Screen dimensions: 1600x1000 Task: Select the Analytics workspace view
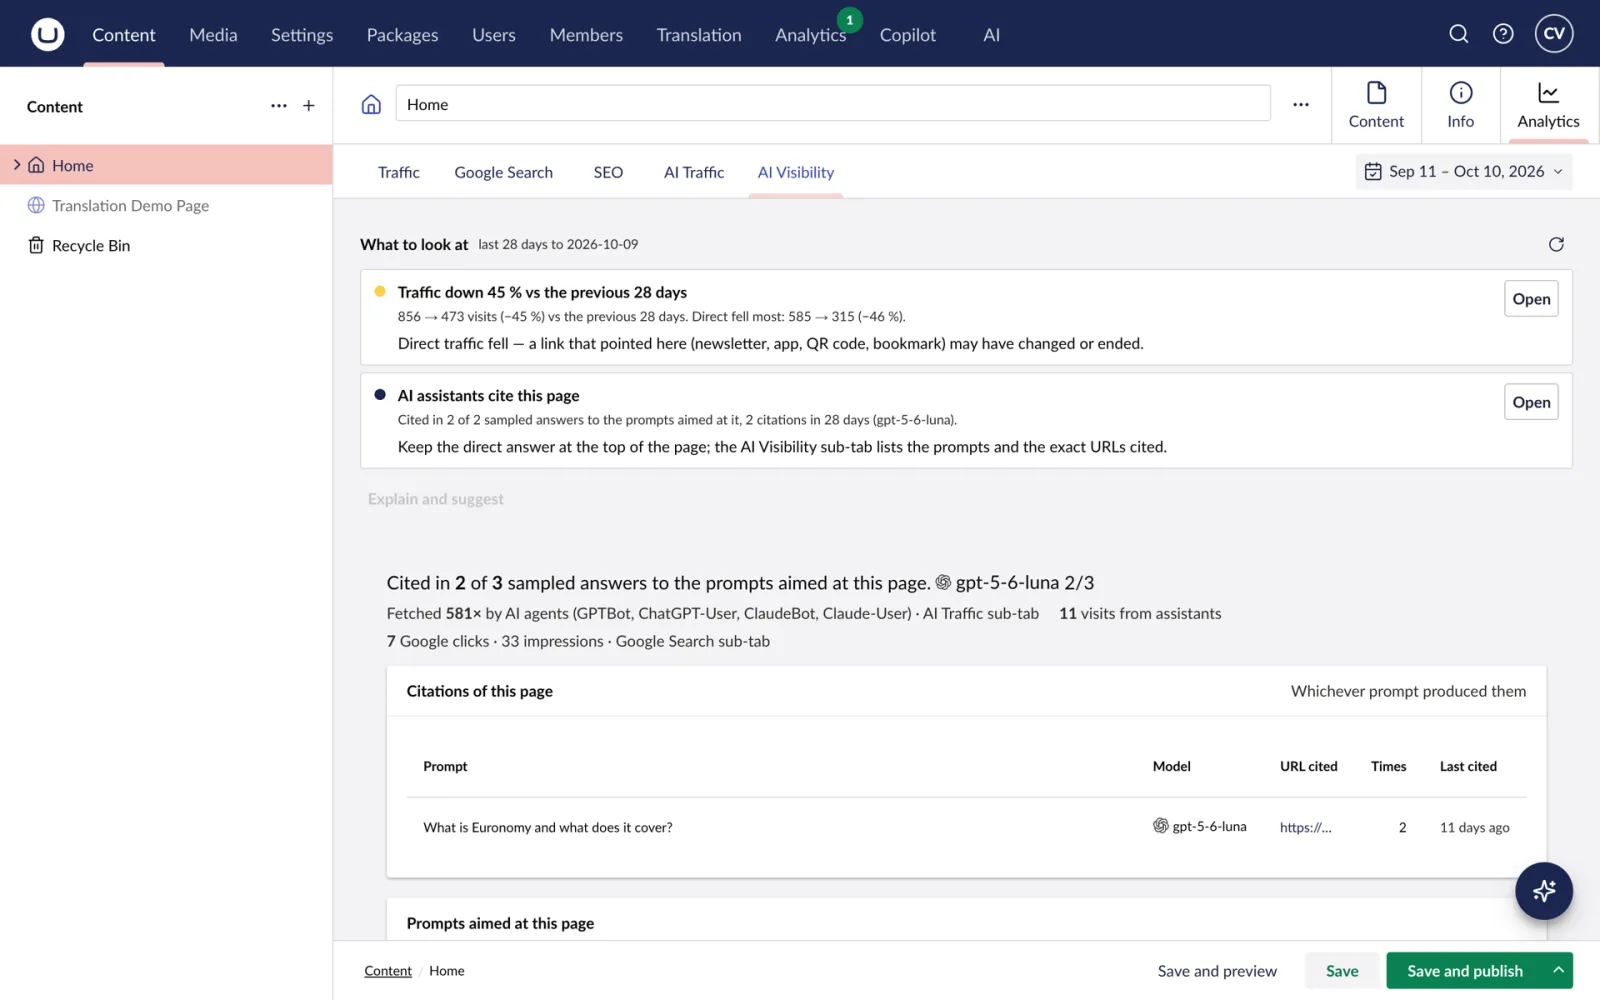[1548, 105]
